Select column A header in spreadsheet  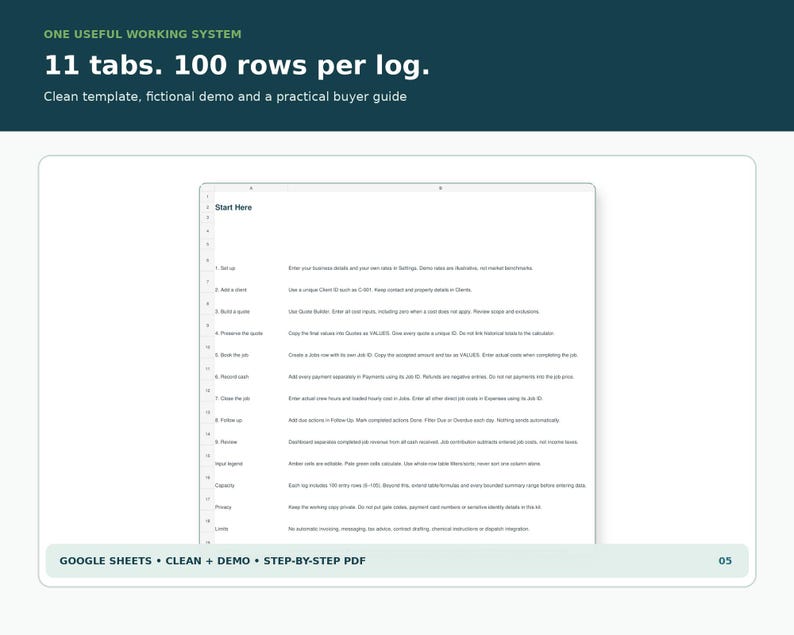pyautogui.click(x=251, y=188)
